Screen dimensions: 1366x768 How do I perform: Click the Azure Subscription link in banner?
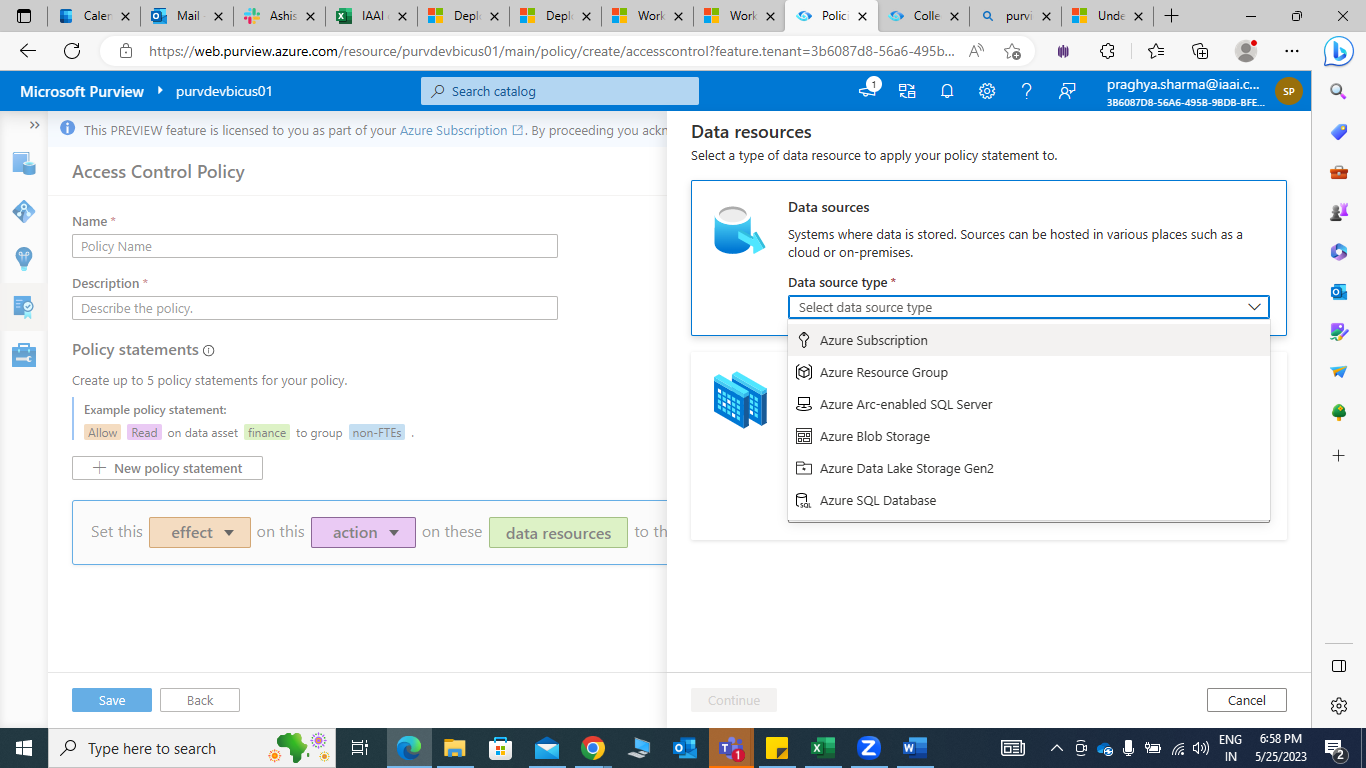point(461,130)
